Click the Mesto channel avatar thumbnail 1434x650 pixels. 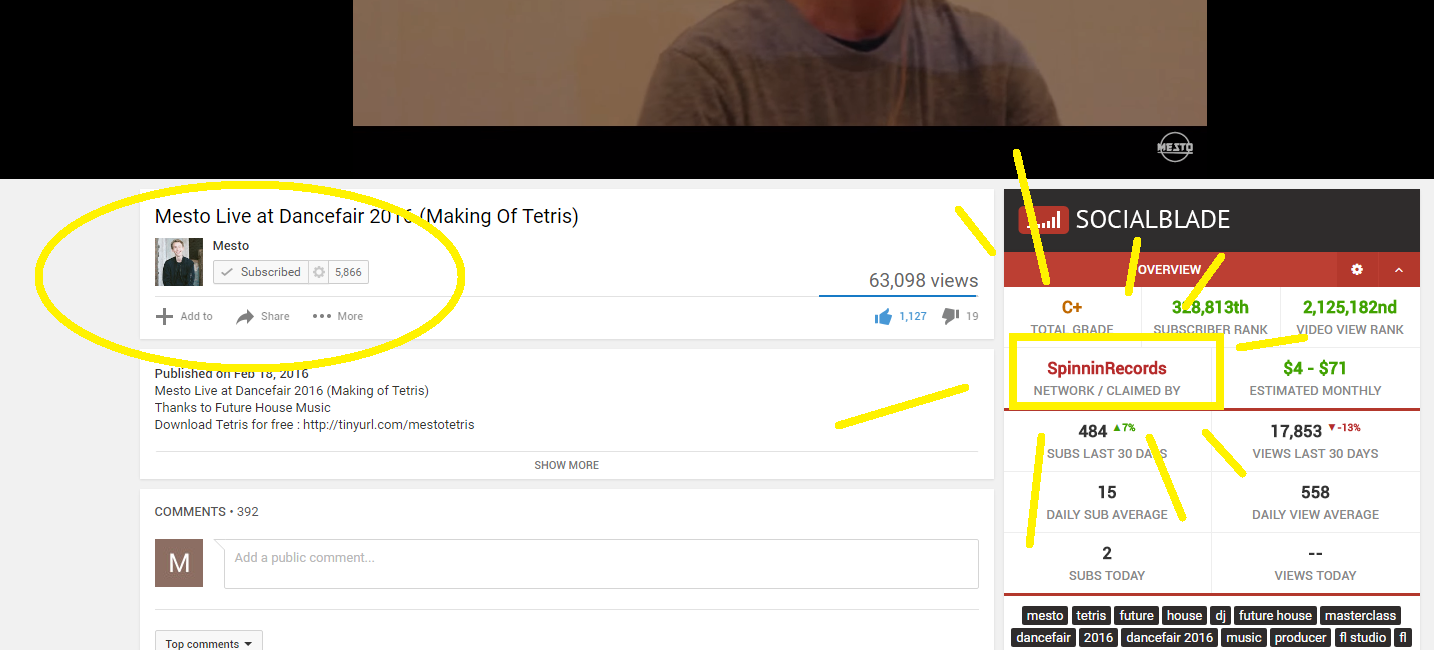click(178, 262)
